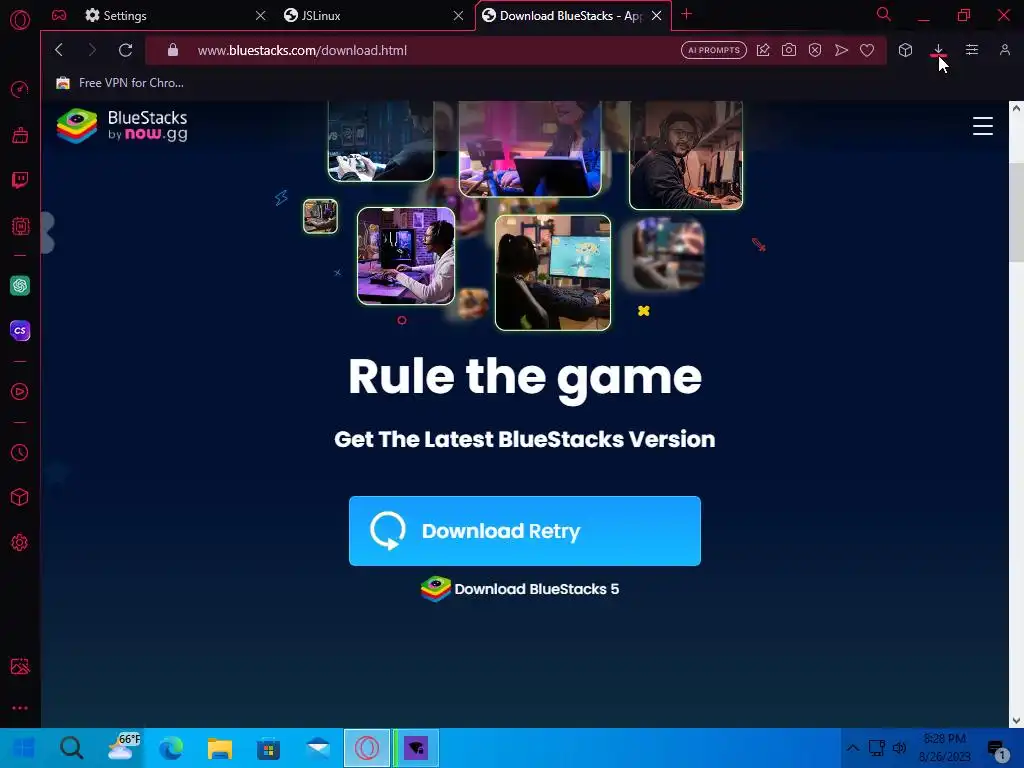Open a new tab with plus
The image size is (1024, 768).
click(x=686, y=14)
